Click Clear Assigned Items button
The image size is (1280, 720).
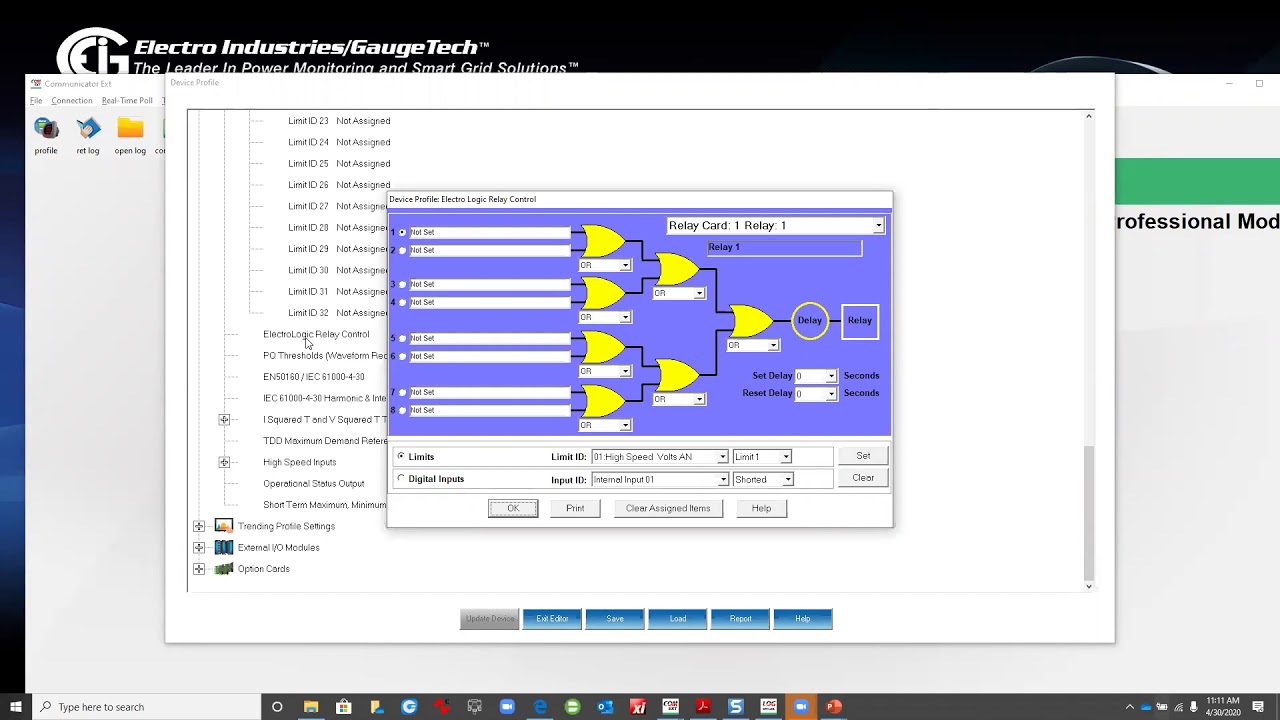click(668, 508)
